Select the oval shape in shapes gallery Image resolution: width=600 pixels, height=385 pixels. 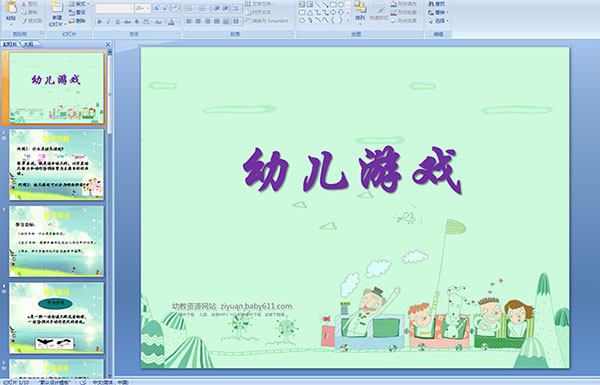click(341, 4)
